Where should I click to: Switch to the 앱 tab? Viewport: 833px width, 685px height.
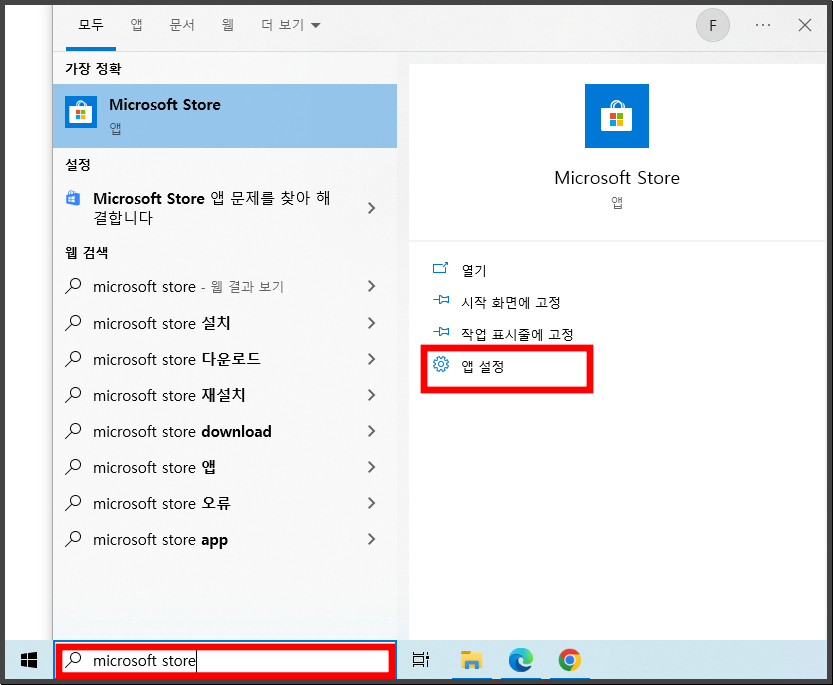point(137,25)
